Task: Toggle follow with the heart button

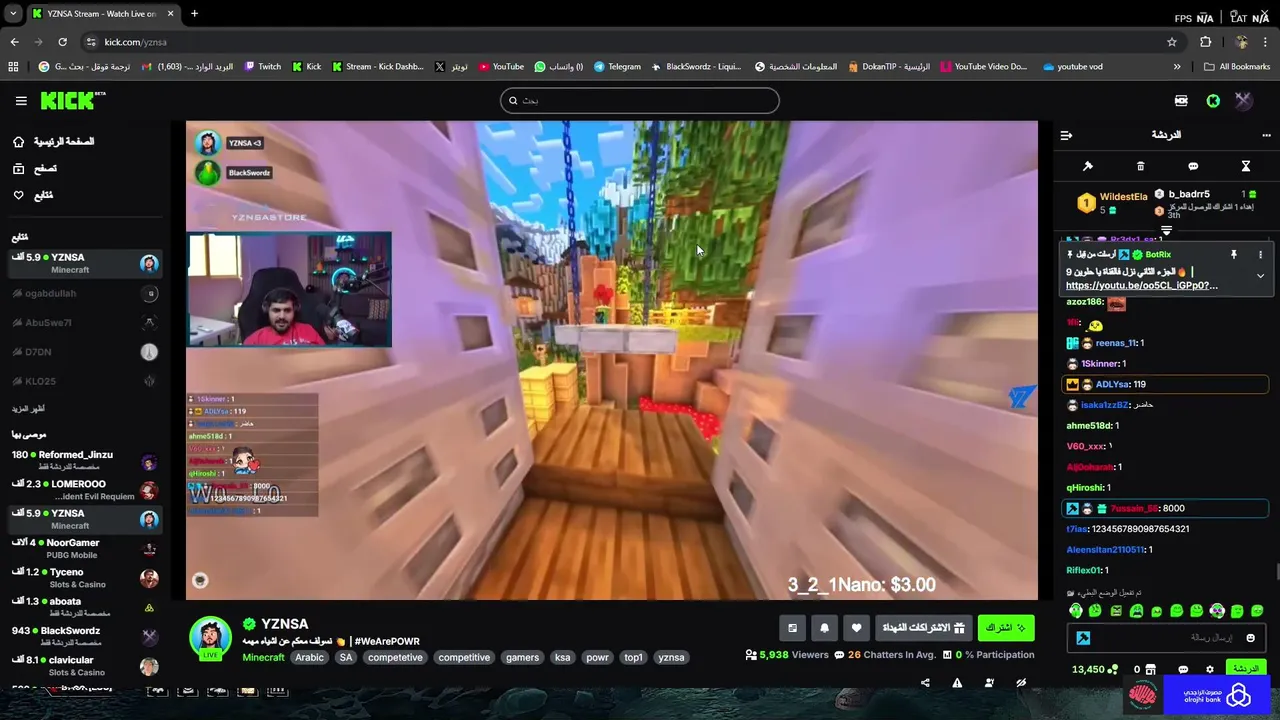Action: [856, 628]
